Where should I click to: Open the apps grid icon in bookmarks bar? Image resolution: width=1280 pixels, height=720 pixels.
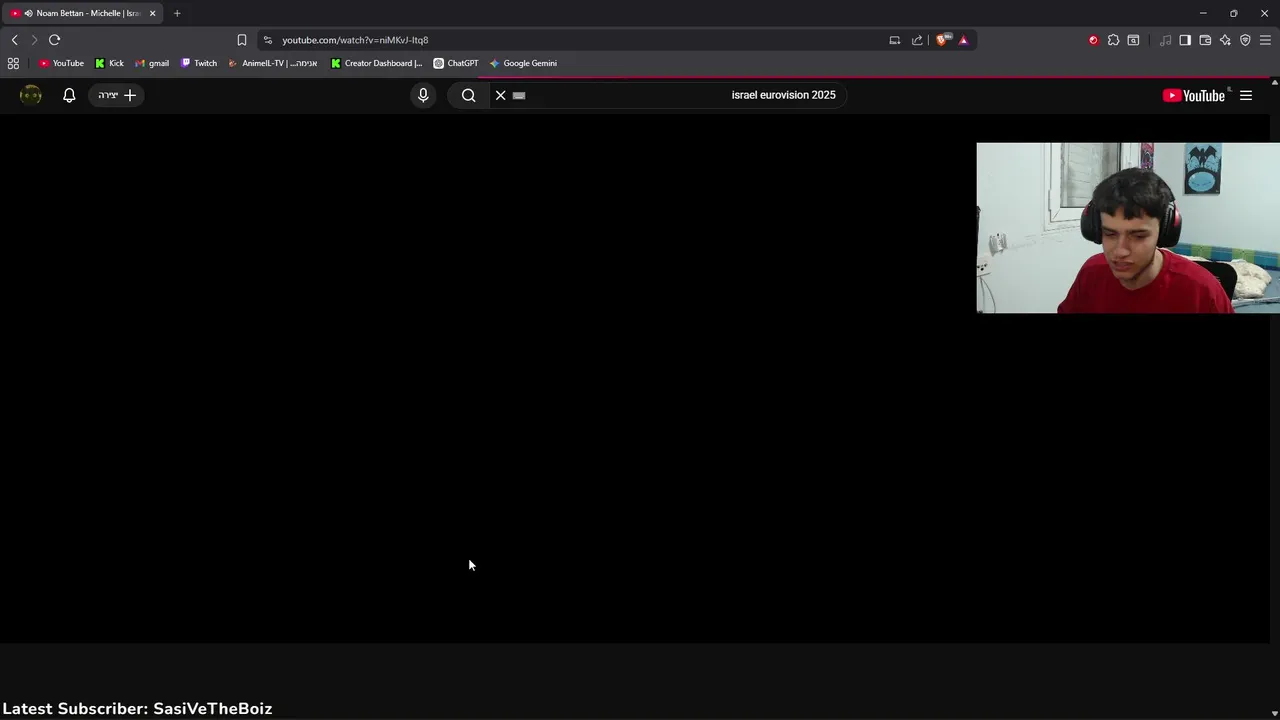tap(13, 63)
